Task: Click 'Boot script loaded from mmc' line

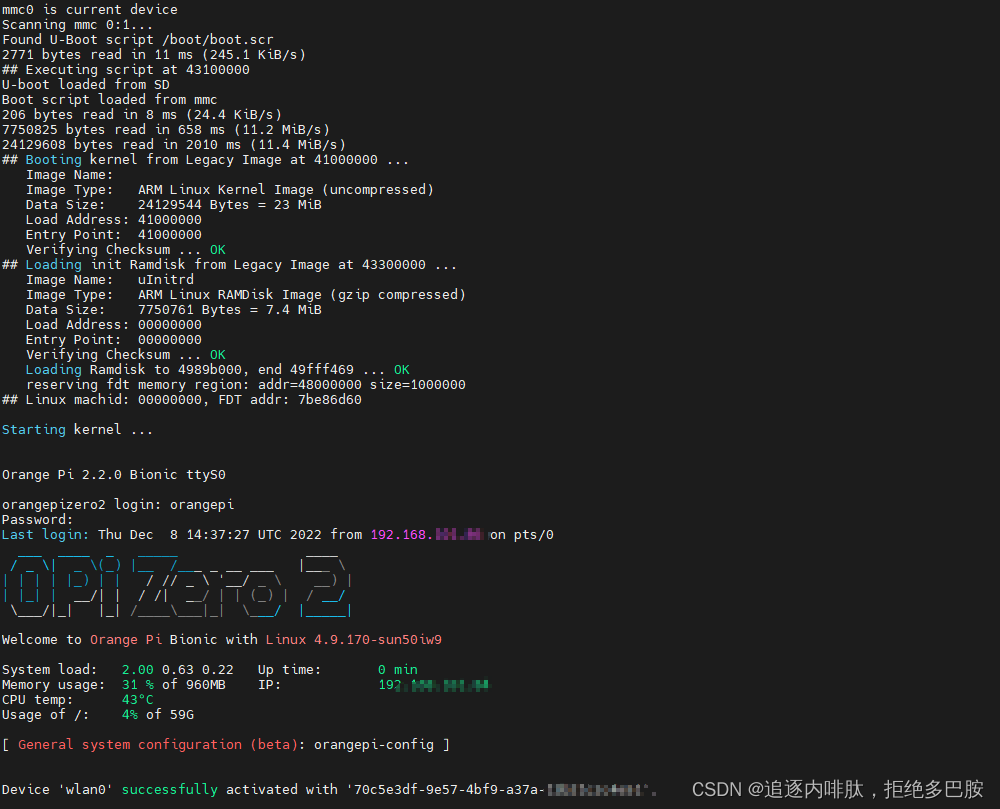Action: tap(110, 99)
